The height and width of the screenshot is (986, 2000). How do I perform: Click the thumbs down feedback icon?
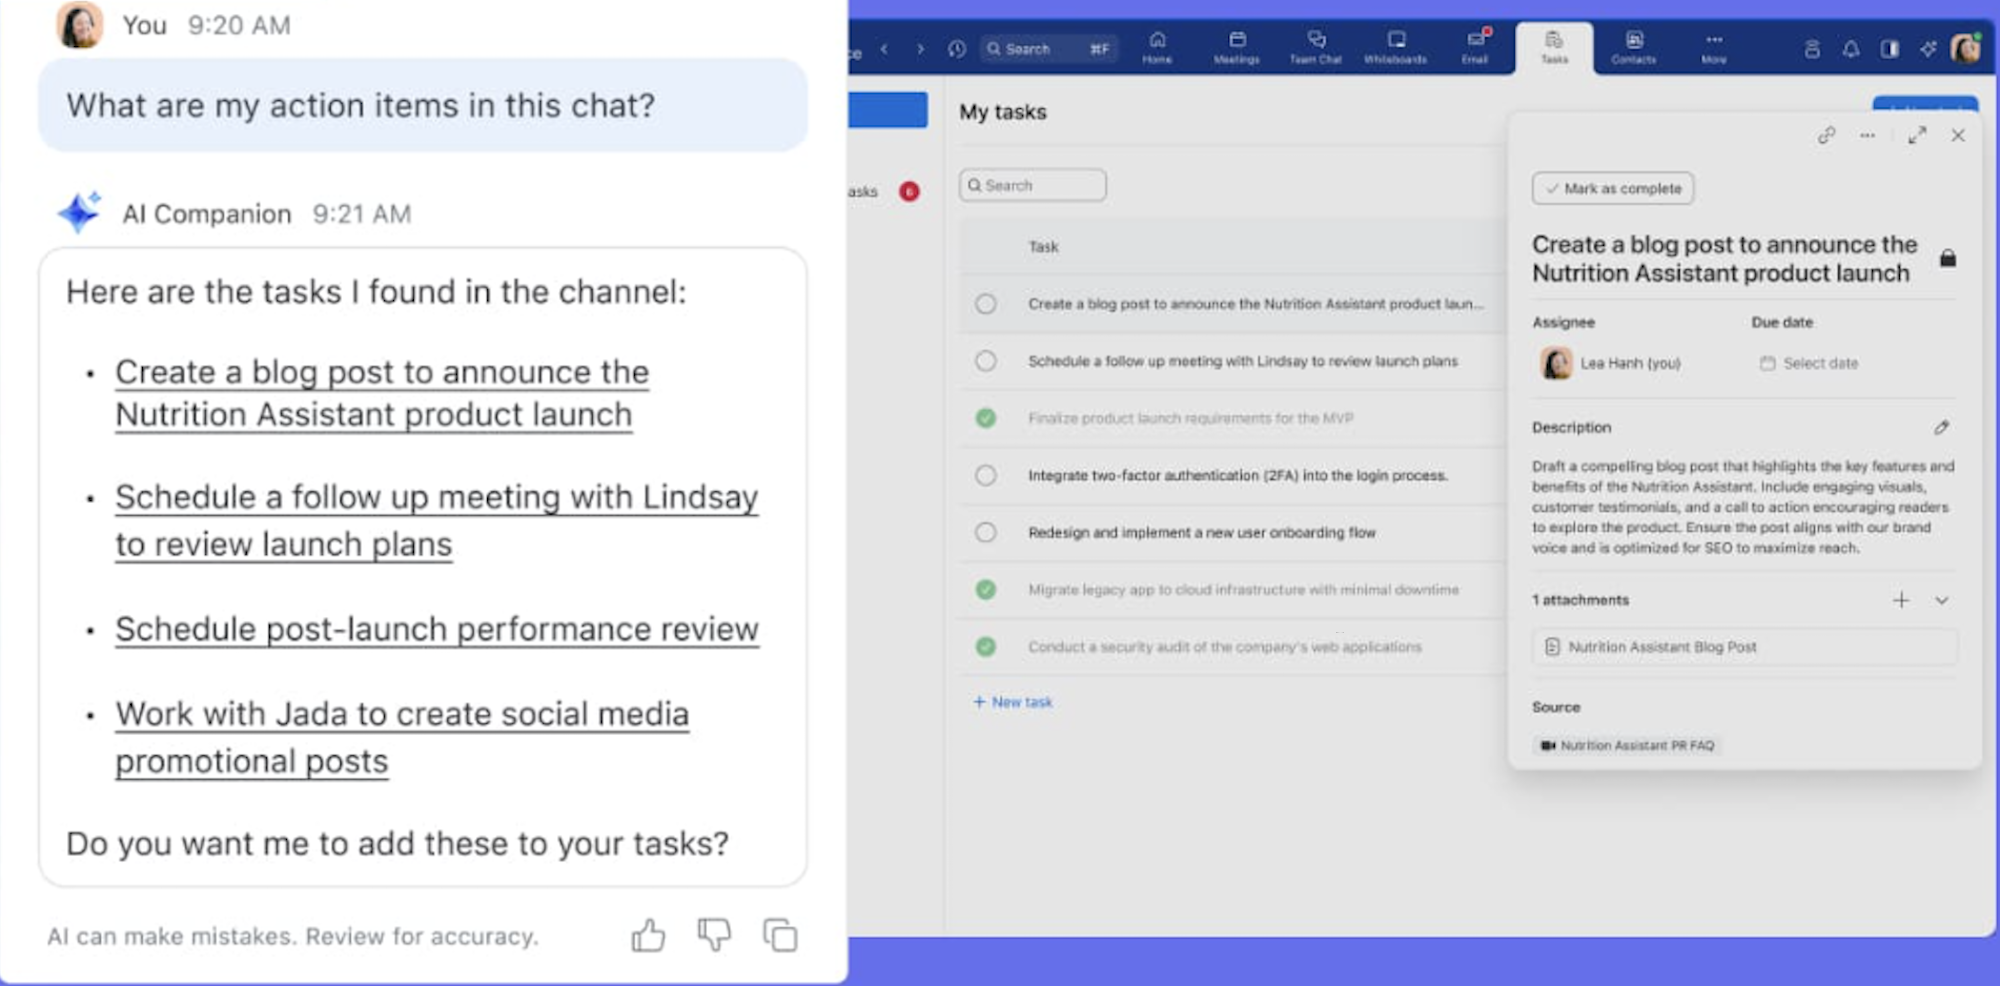[x=714, y=936]
